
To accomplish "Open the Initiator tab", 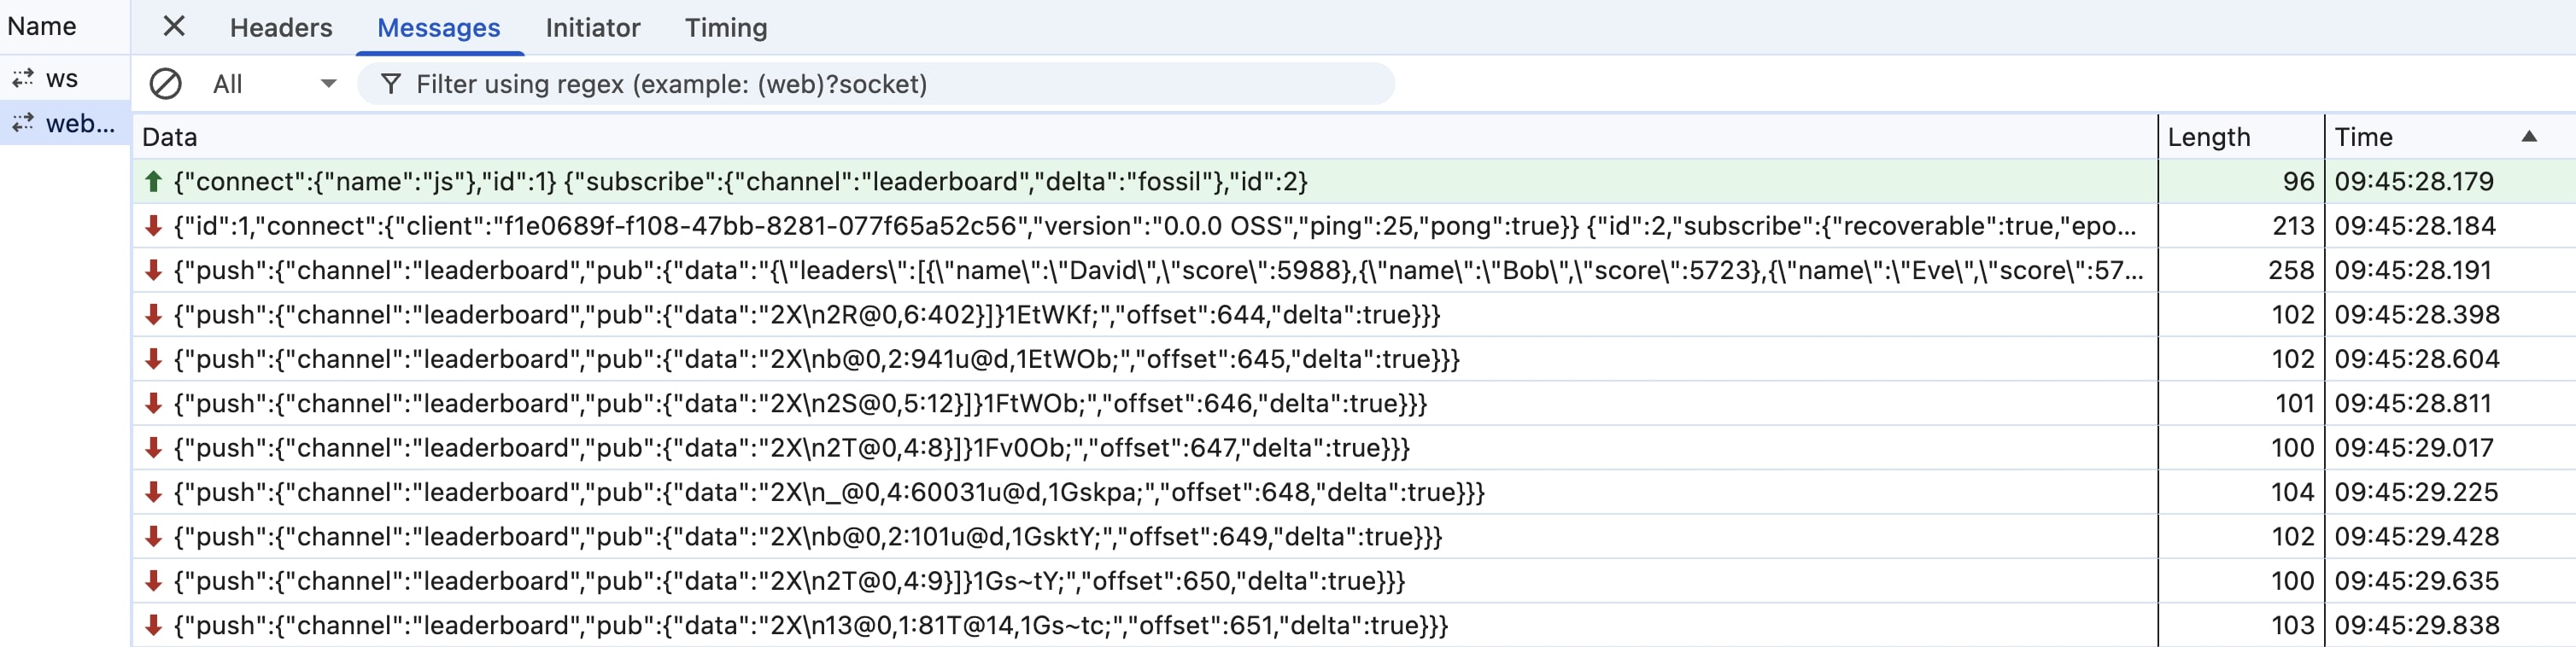I will [593, 28].
